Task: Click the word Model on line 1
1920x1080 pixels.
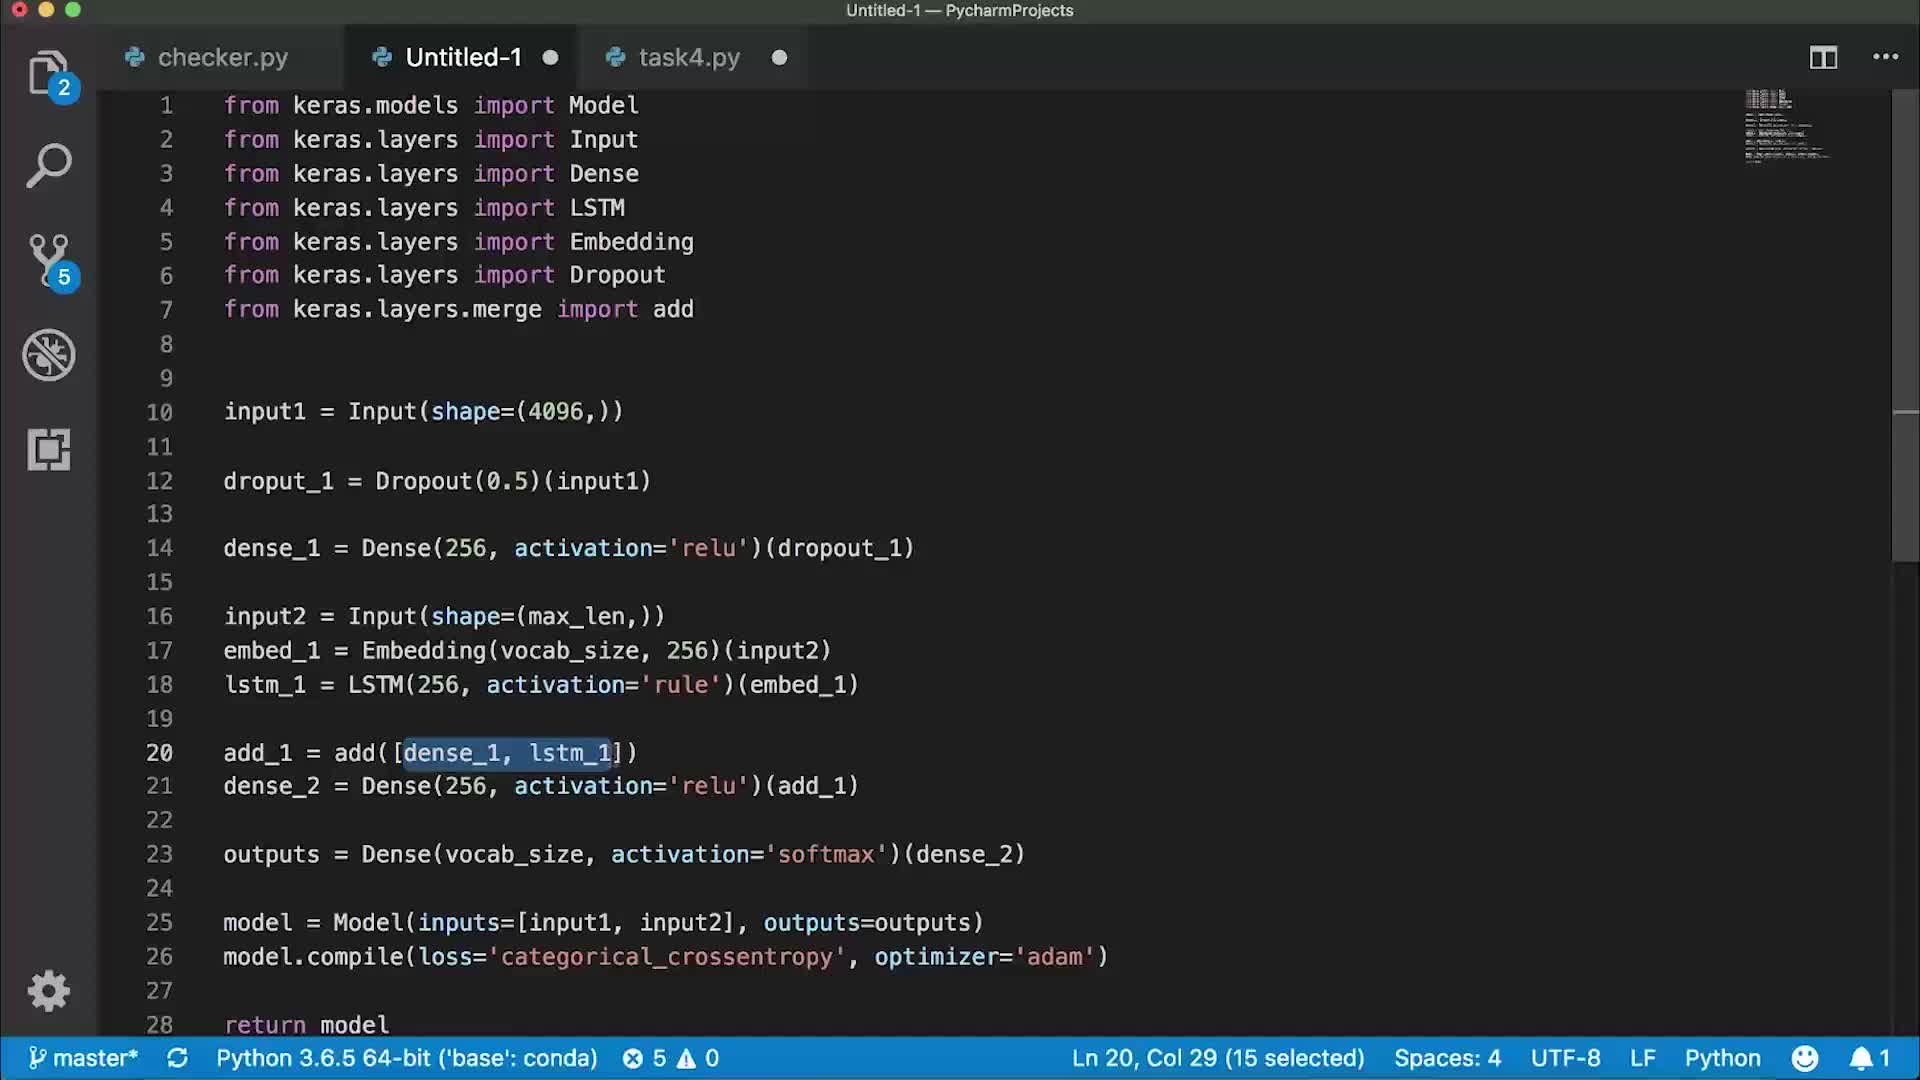Action: point(603,105)
